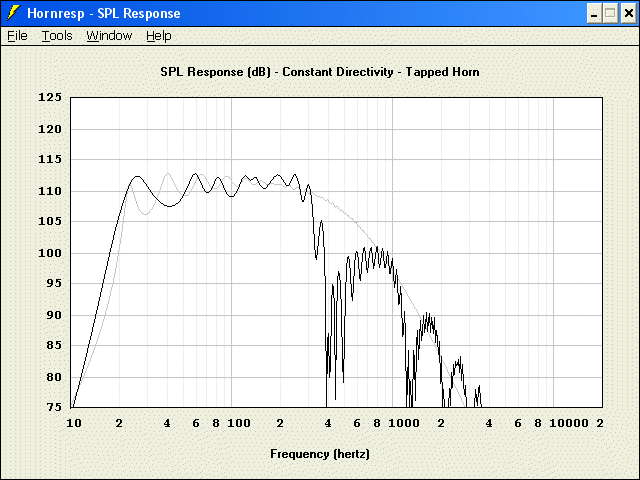The image size is (640, 480).
Task: Click the 105 dB y-axis label
Action: click(50, 221)
